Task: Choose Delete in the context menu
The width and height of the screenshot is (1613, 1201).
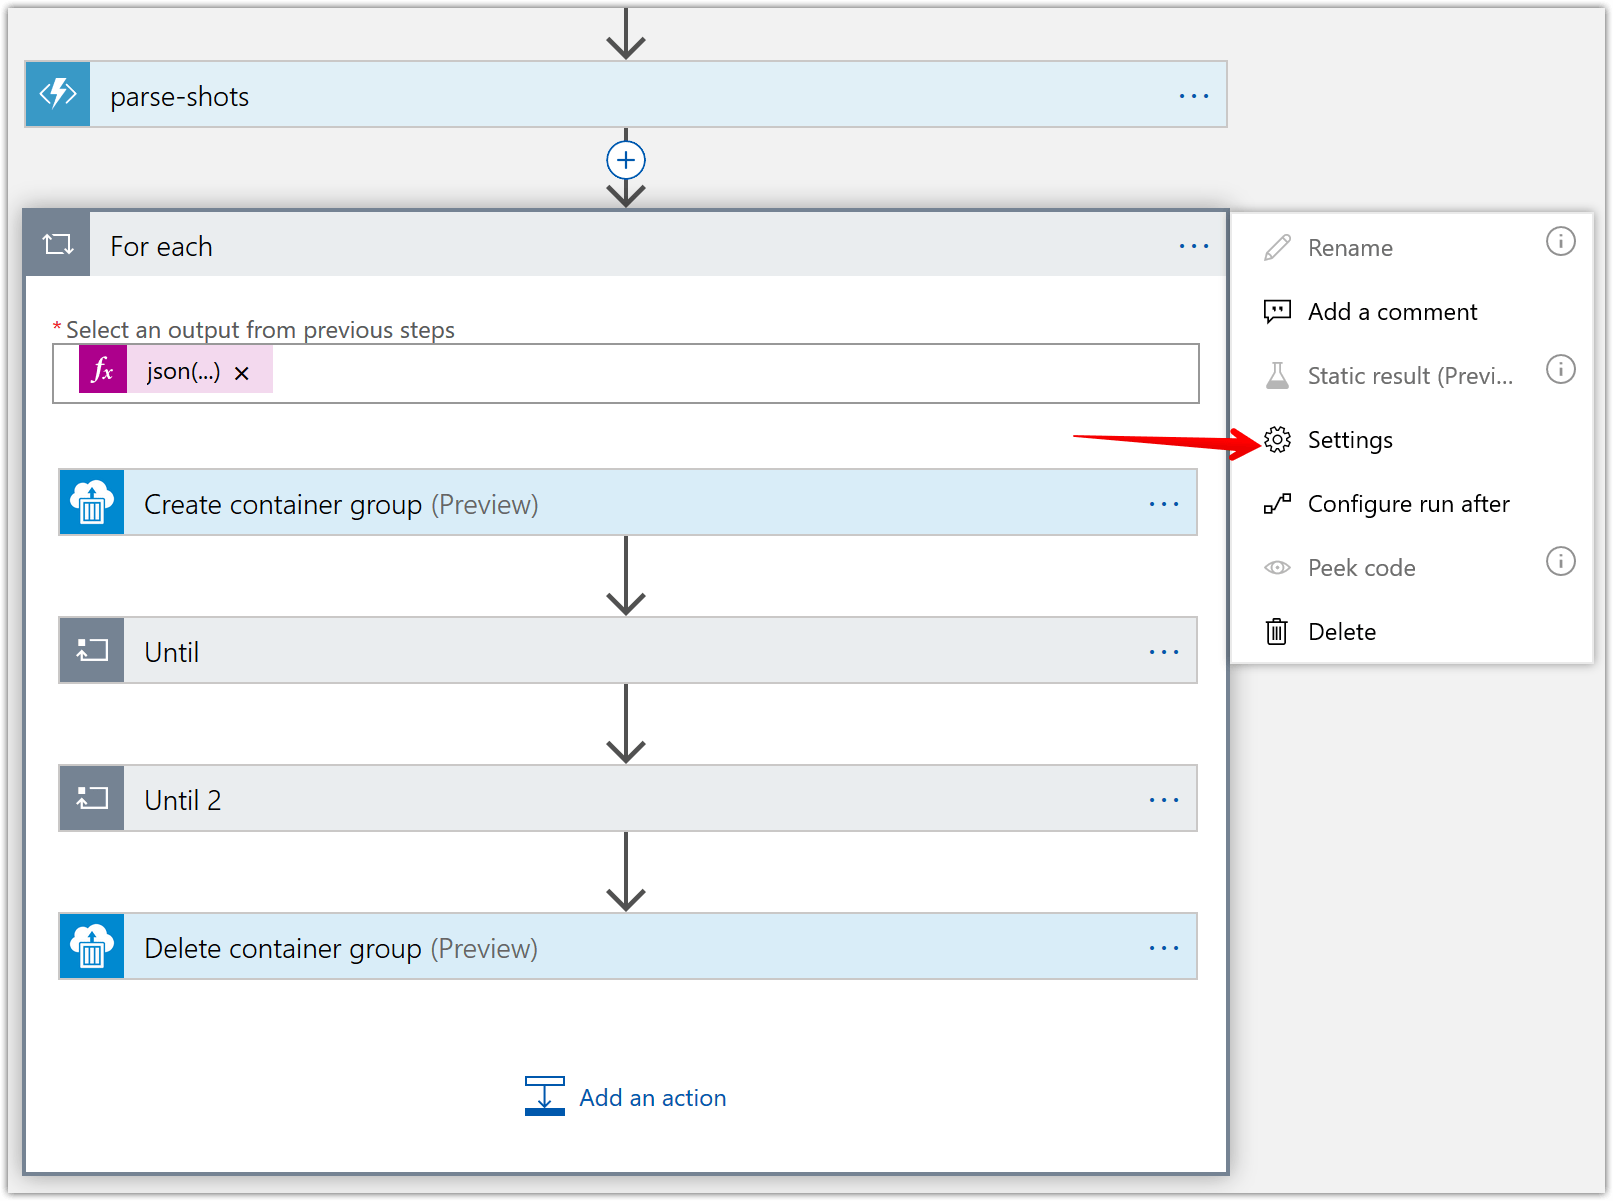Action: pos(1342,631)
